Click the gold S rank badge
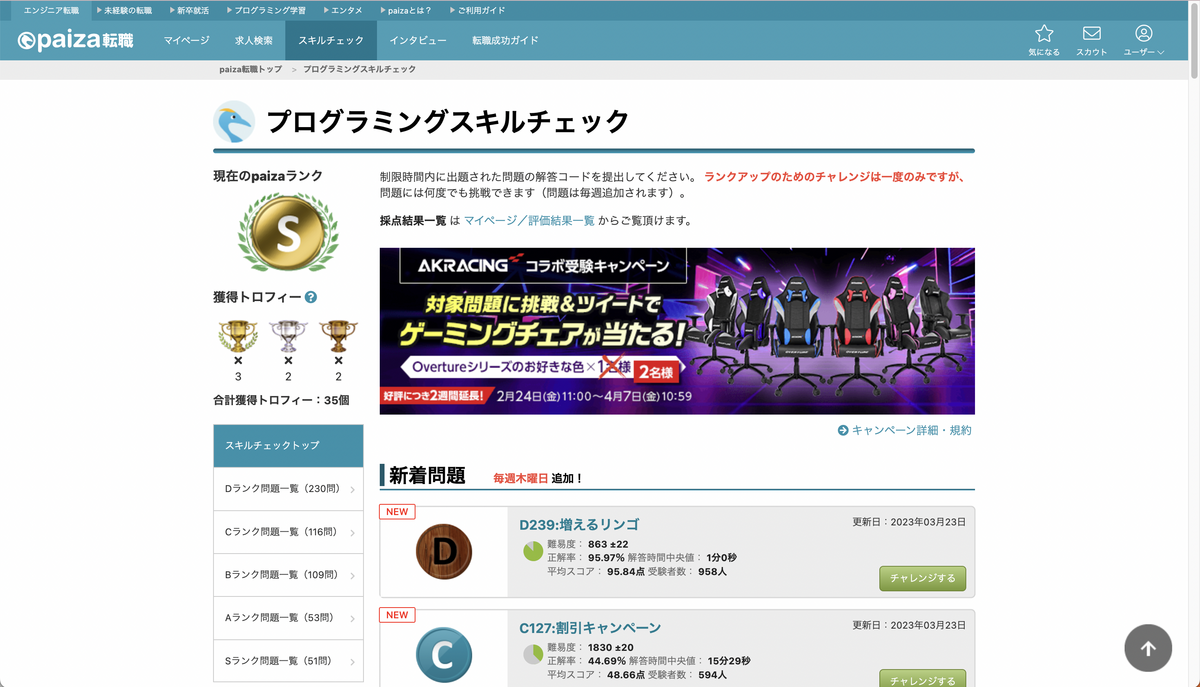Viewport: 1200px width, 687px height. click(x=288, y=232)
